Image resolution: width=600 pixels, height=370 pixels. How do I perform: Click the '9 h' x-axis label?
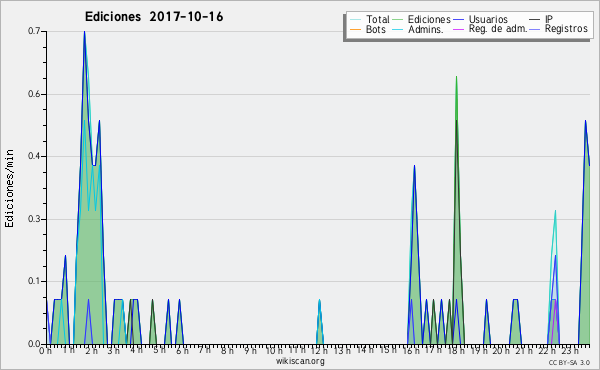[251, 350]
